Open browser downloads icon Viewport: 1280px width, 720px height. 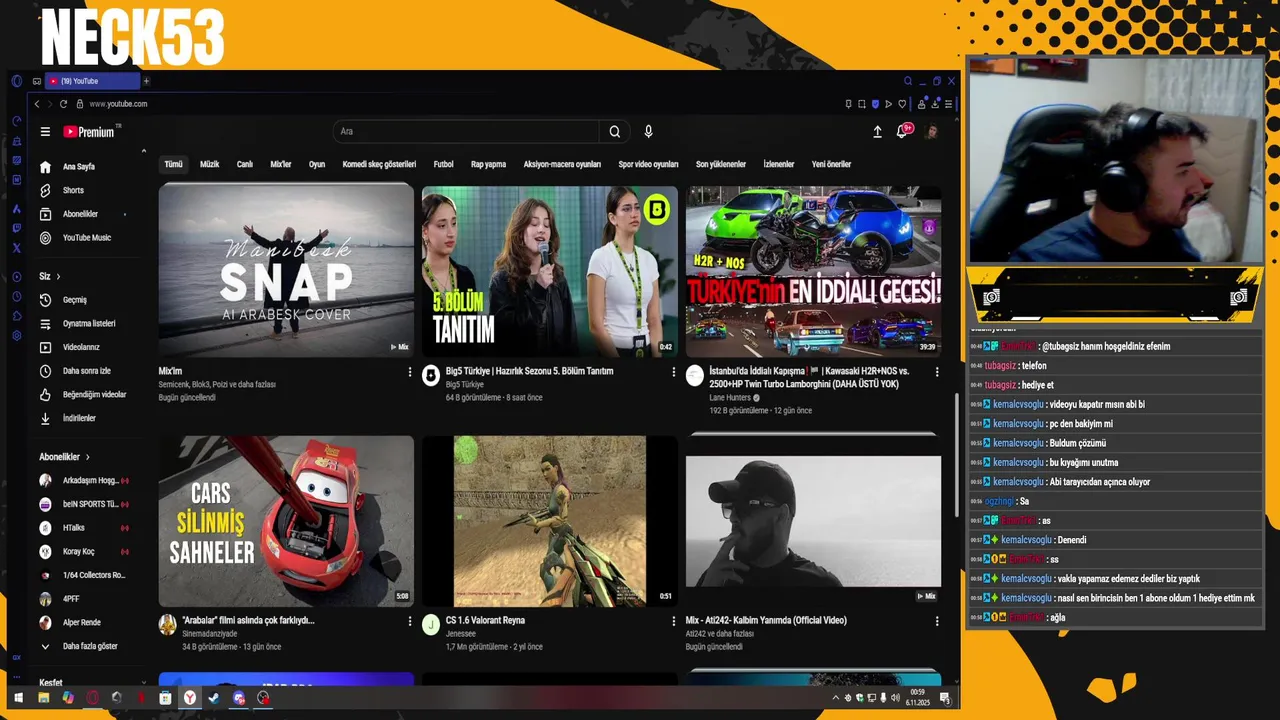[935, 104]
